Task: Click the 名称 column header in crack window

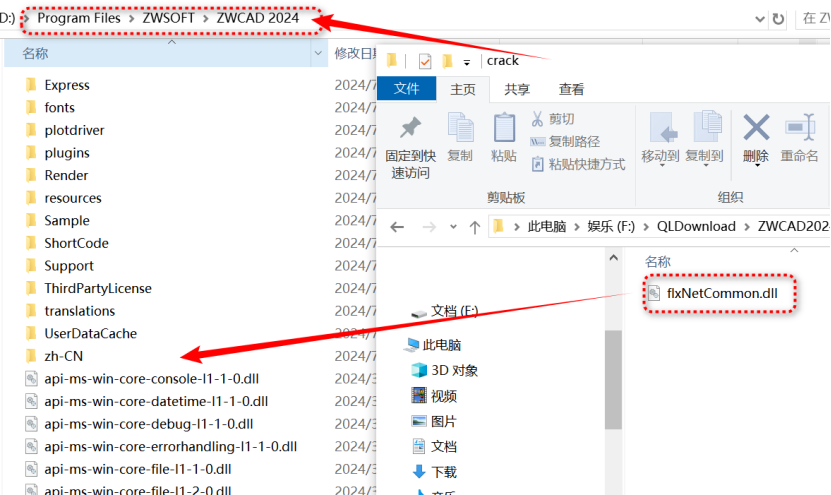Action: coord(658,262)
